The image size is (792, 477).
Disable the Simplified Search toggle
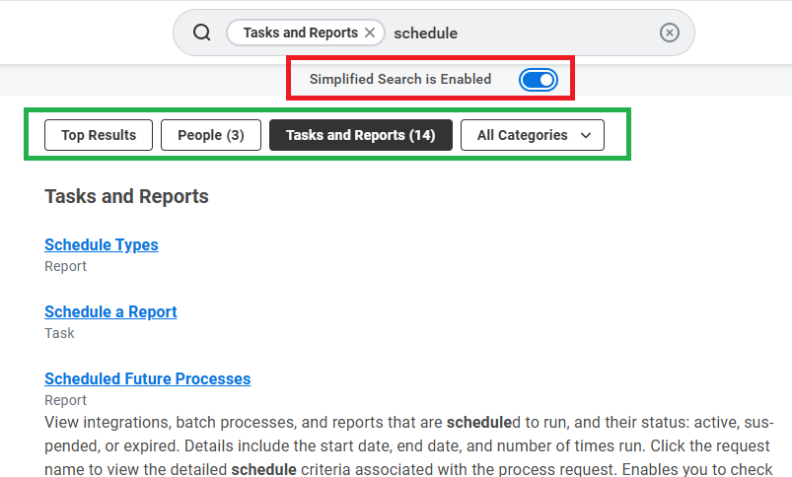point(538,79)
